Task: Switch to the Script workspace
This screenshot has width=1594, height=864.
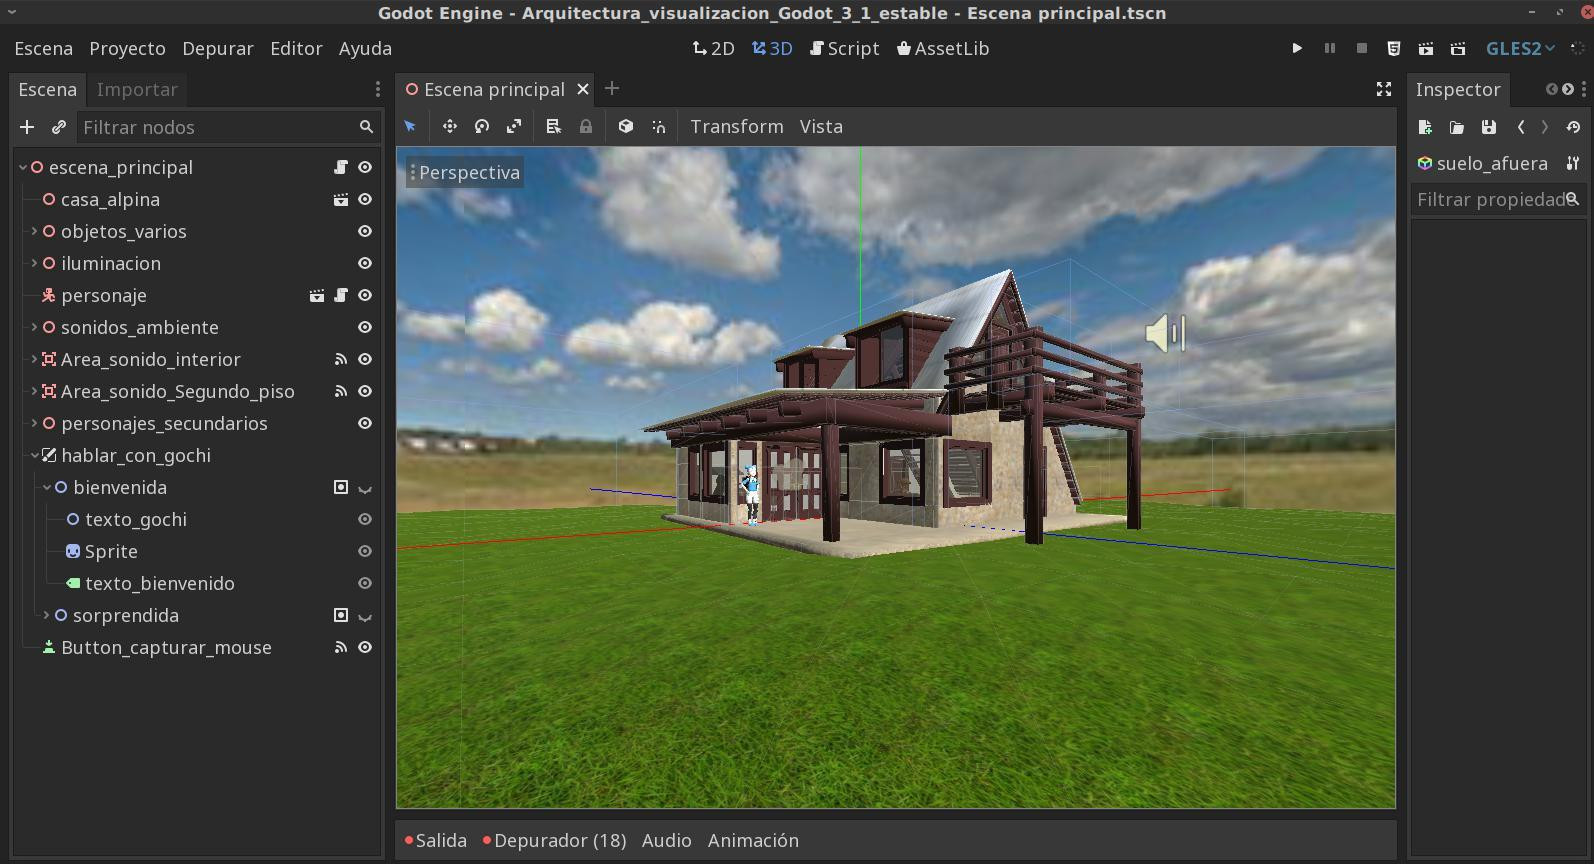Action: (845, 48)
